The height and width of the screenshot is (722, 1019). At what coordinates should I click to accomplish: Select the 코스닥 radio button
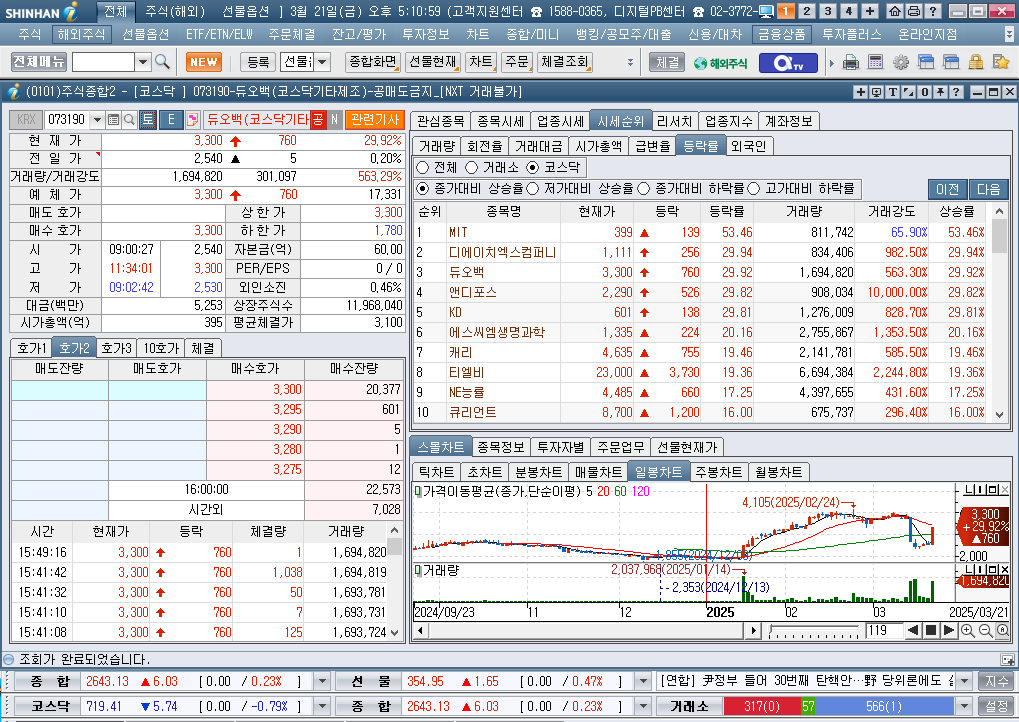(533, 168)
